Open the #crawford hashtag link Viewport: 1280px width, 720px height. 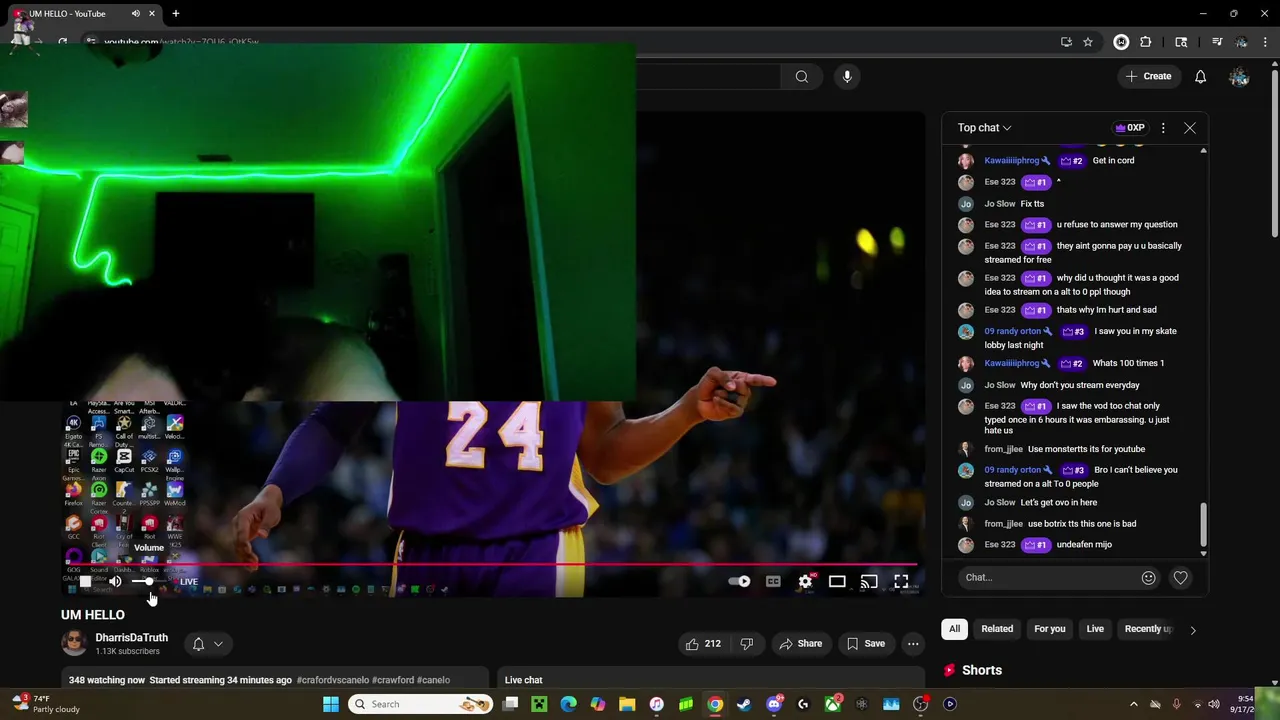(x=393, y=680)
